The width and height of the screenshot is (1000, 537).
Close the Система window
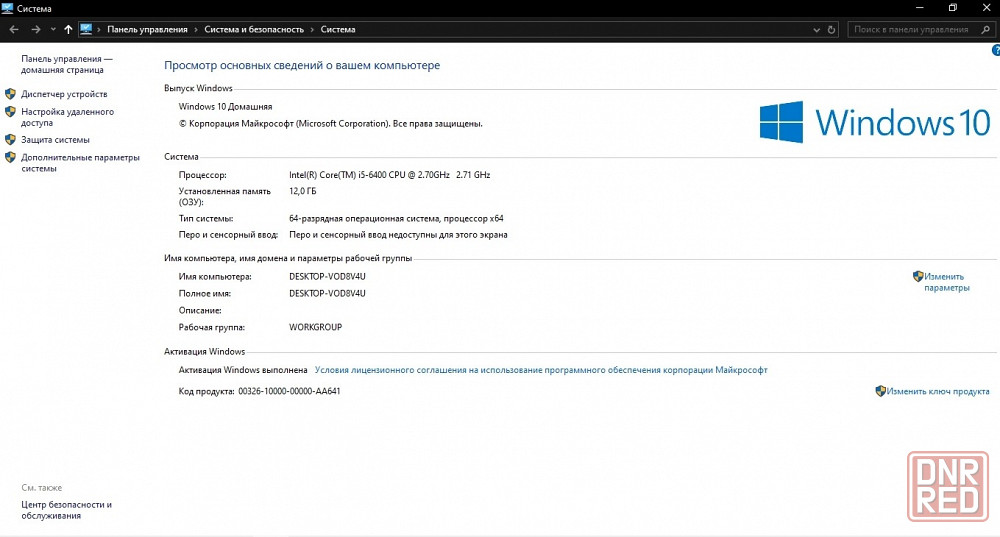pos(985,8)
